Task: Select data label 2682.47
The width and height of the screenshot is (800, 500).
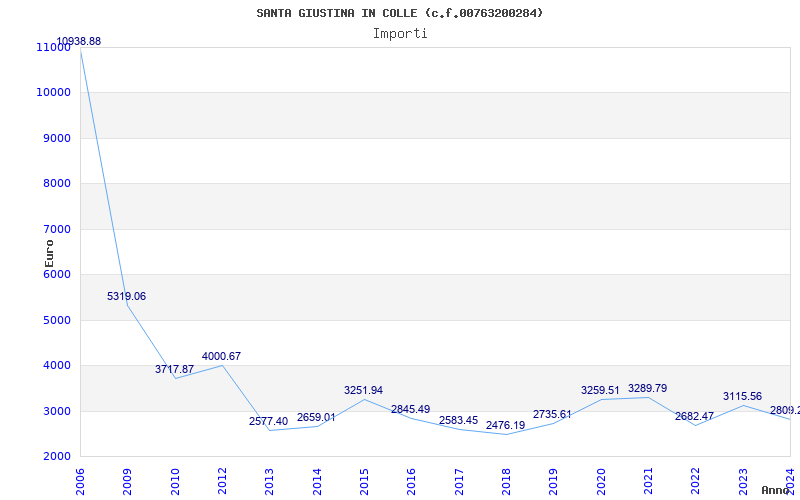Action: [694, 416]
